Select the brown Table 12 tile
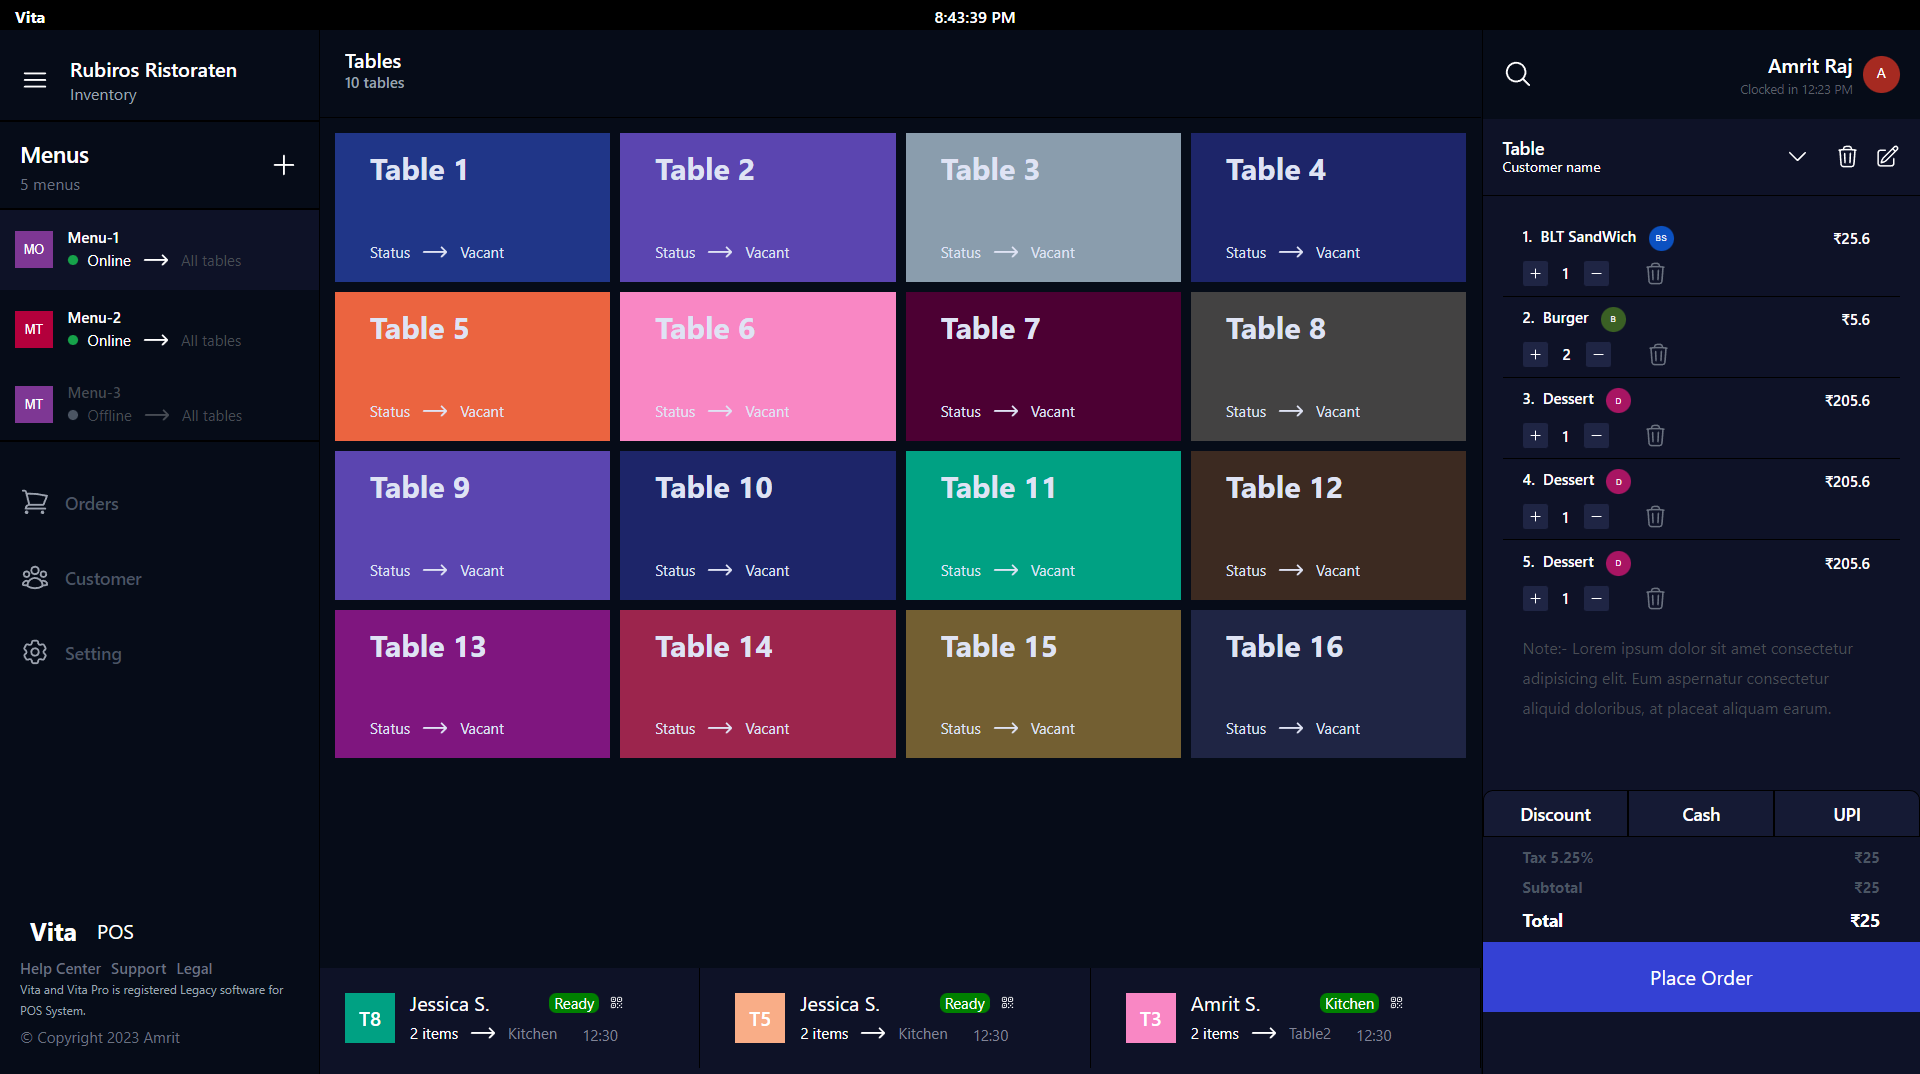The height and width of the screenshot is (1074, 1920). (1328, 525)
